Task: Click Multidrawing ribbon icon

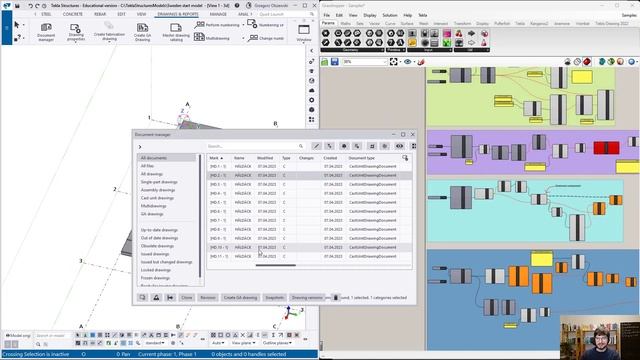Action: coord(212,38)
